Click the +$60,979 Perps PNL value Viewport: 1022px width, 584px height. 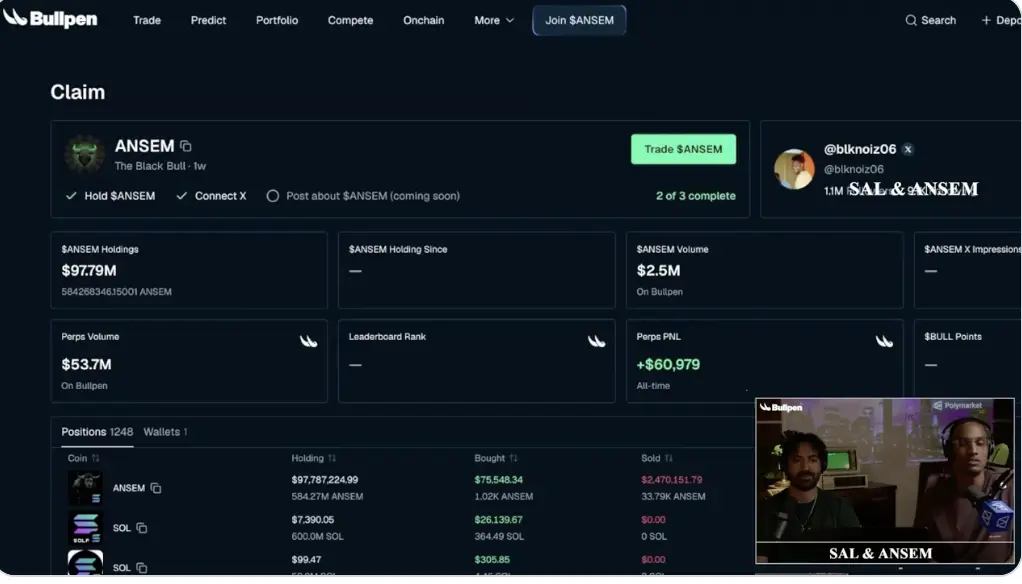[x=668, y=364]
